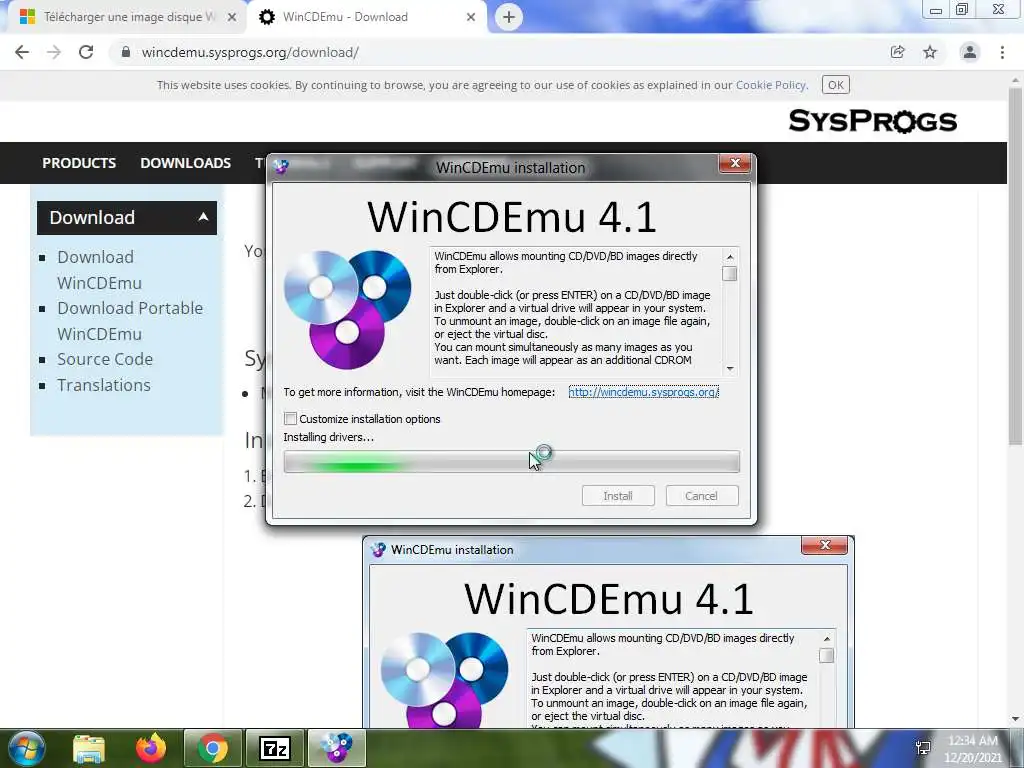Image resolution: width=1024 pixels, height=768 pixels.
Task: Open the taskbar clock showing 12:34 AM
Action: 973,748
